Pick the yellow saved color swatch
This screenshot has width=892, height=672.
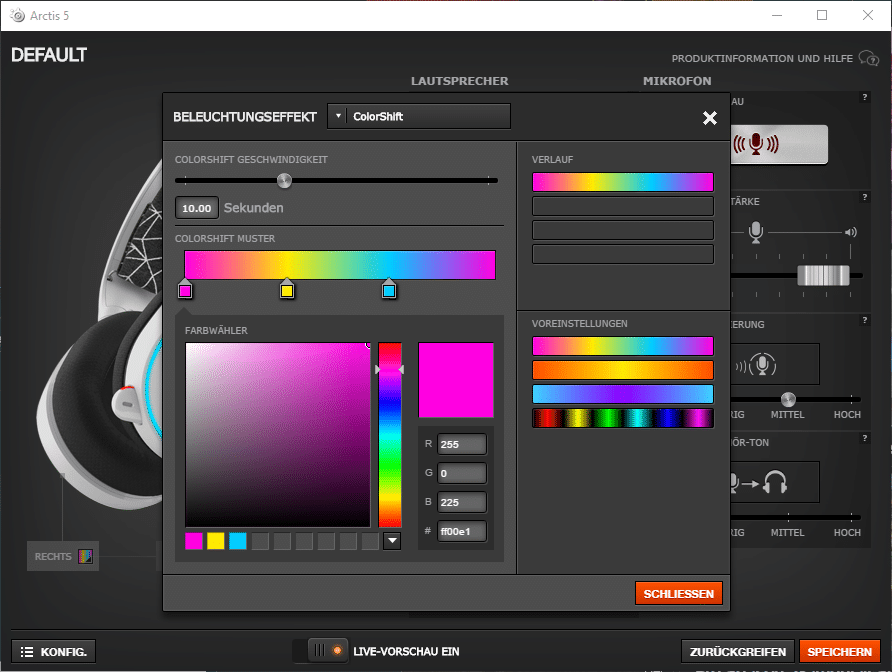[216, 541]
